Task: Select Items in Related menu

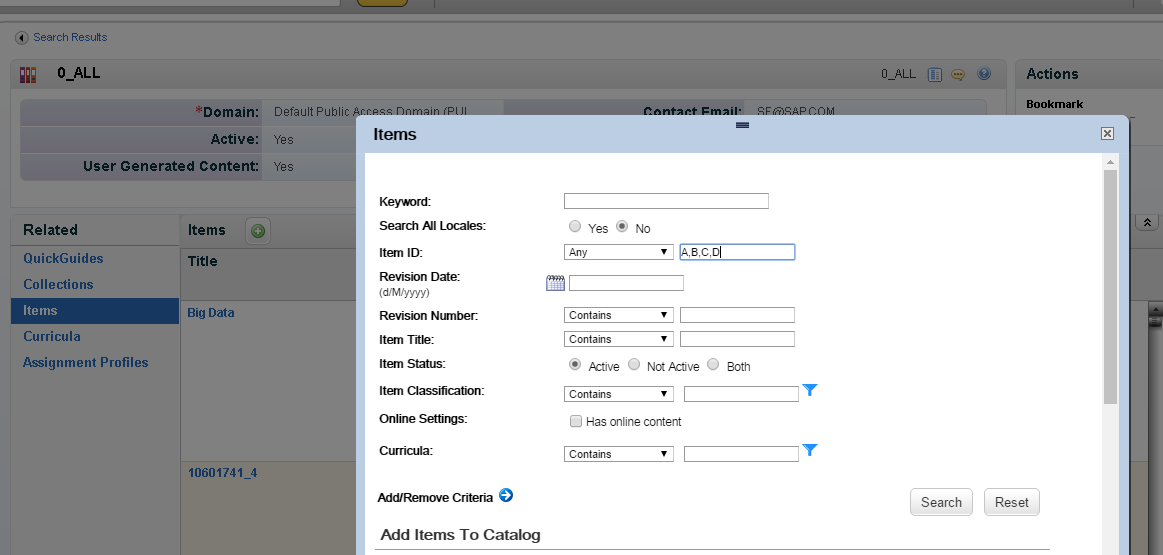Action: point(95,311)
